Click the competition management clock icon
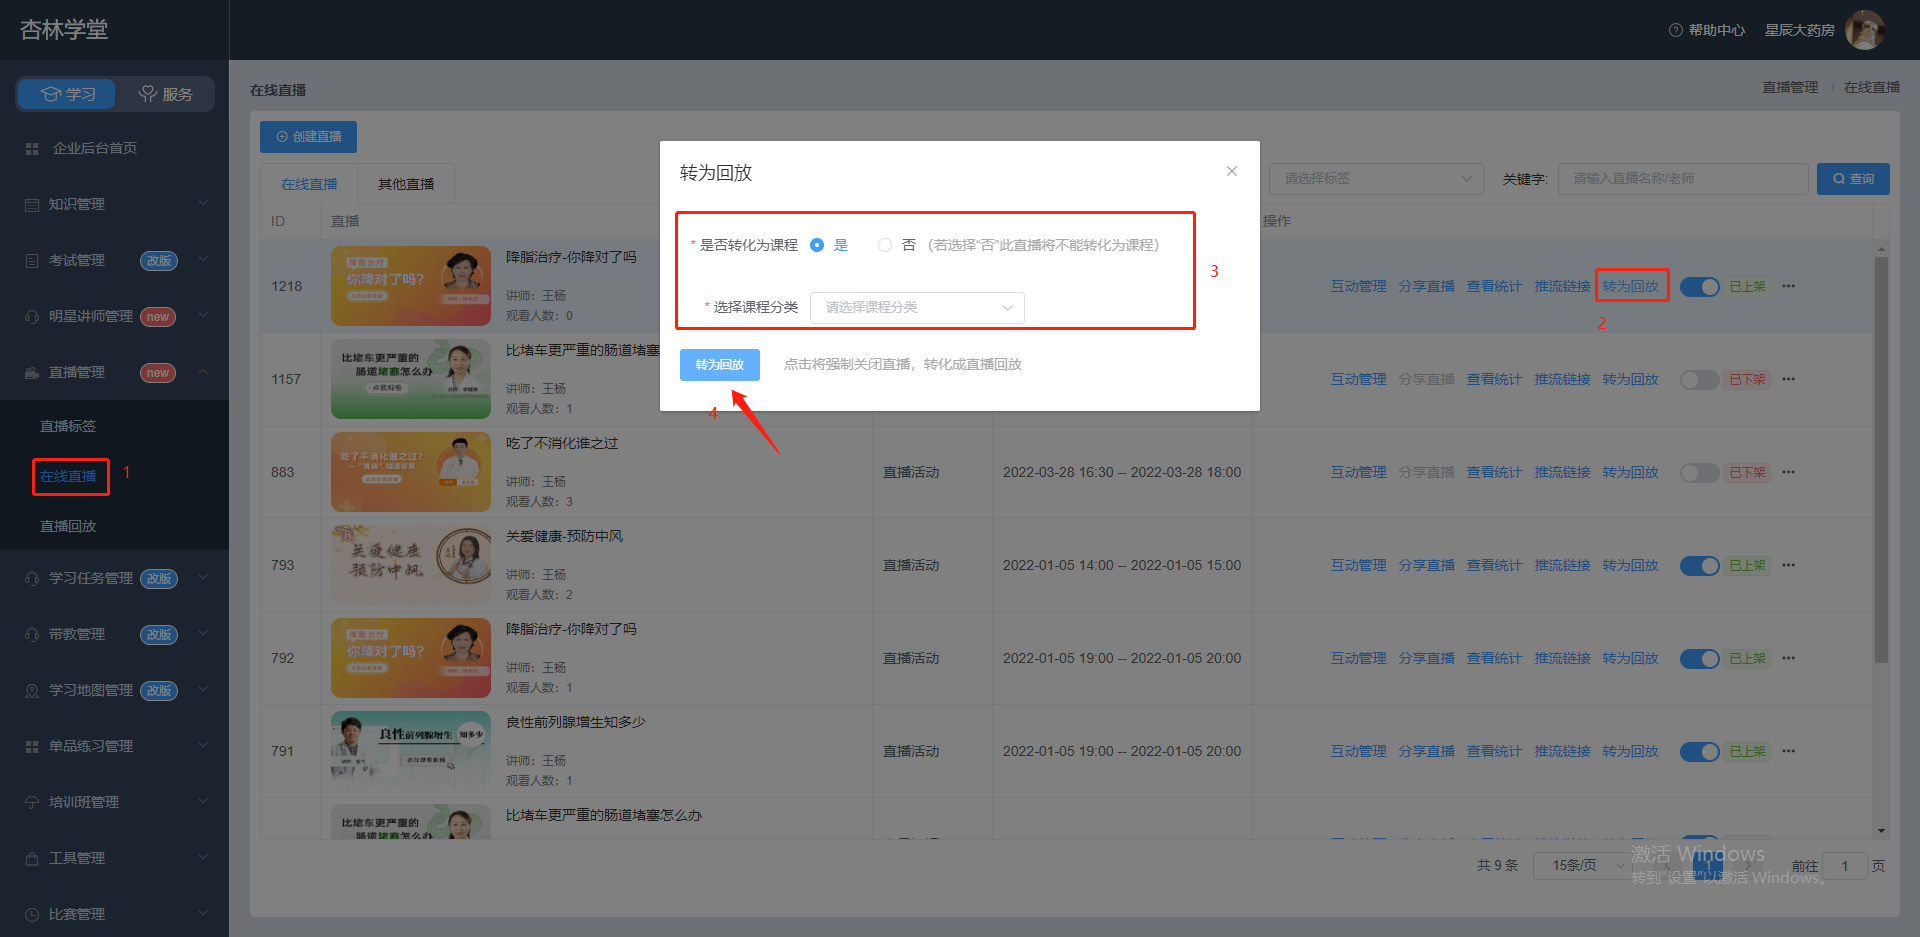Viewport: 1920px width, 937px height. click(x=32, y=914)
